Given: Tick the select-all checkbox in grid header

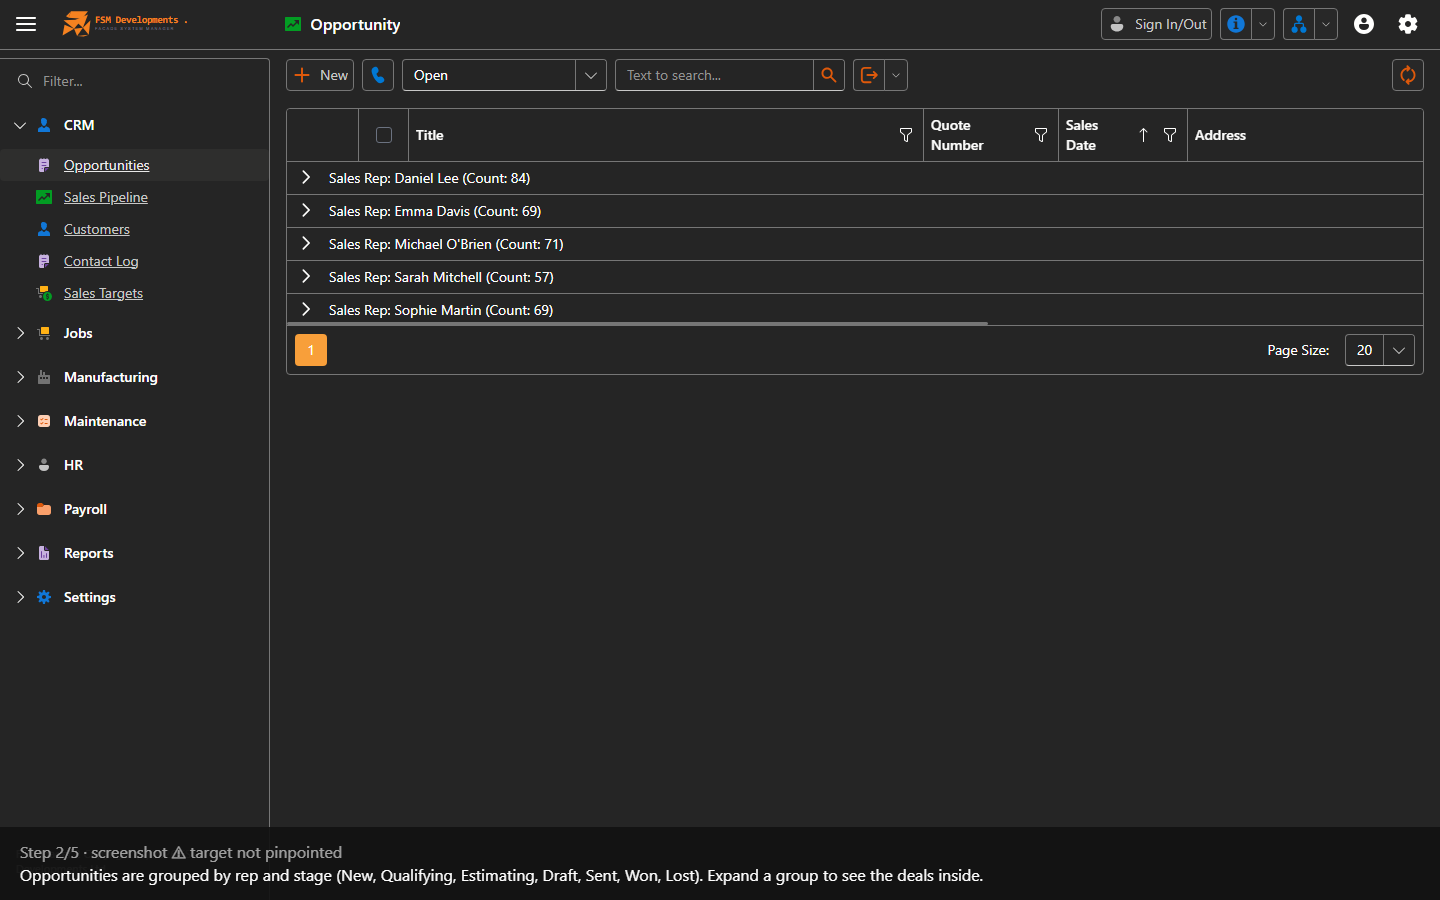Looking at the screenshot, I should point(384,135).
